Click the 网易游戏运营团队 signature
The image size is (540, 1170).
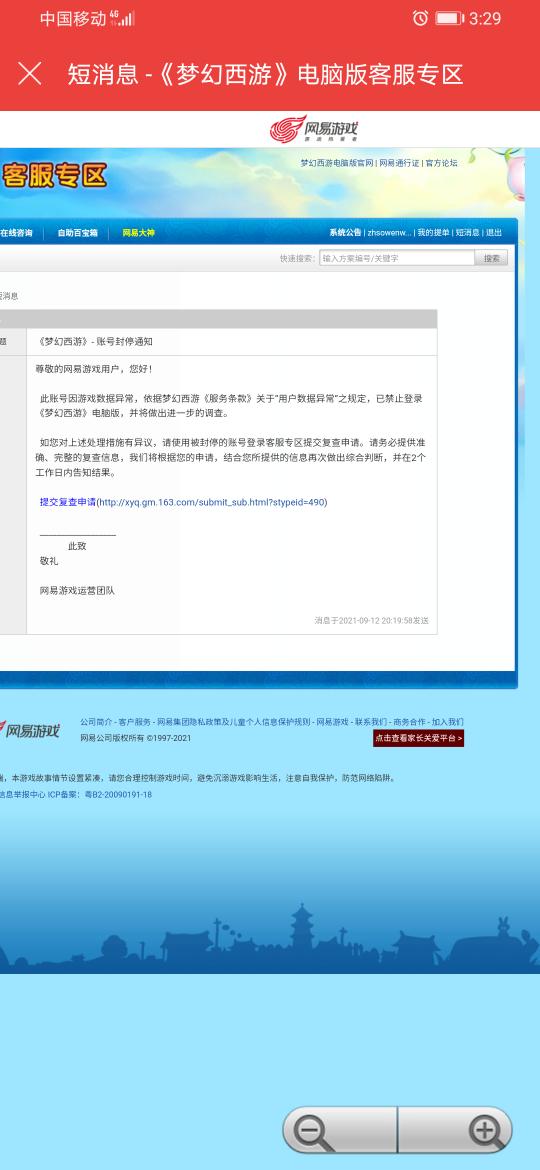(x=77, y=590)
